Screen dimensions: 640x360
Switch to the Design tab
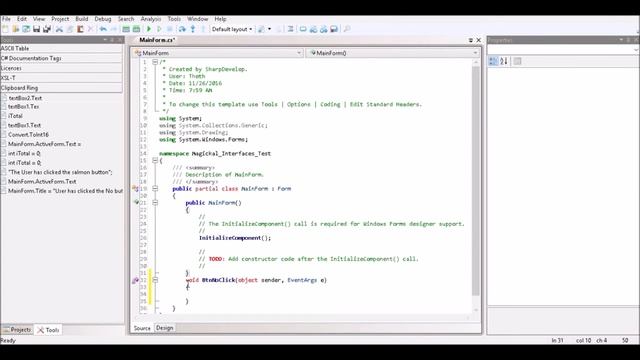coord(164,328)
